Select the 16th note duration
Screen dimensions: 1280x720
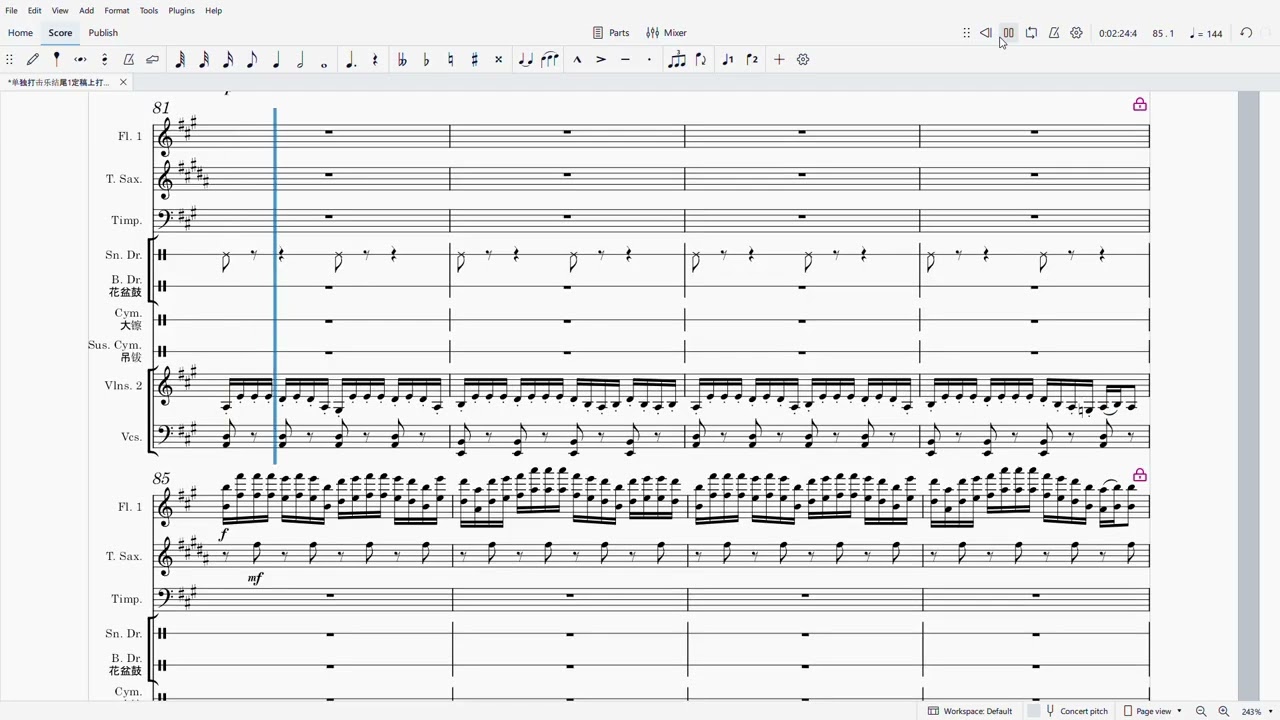(228, 60)
